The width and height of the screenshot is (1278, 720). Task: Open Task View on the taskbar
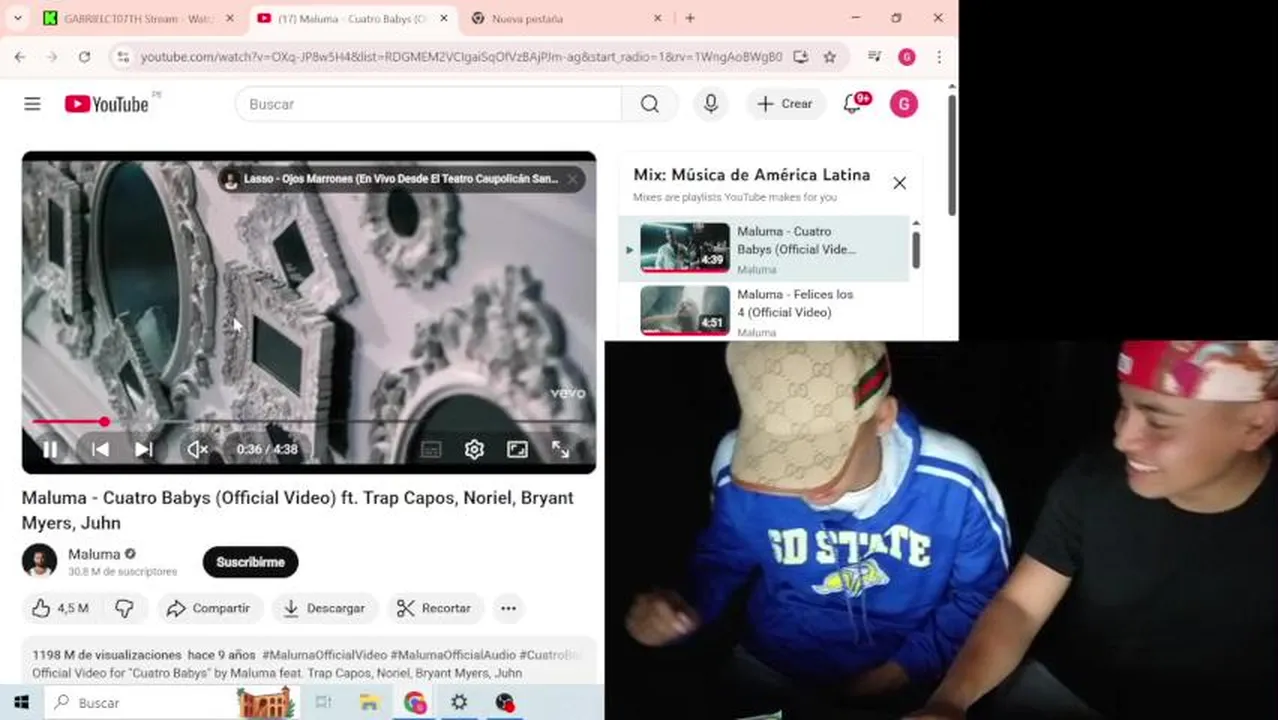323,703
